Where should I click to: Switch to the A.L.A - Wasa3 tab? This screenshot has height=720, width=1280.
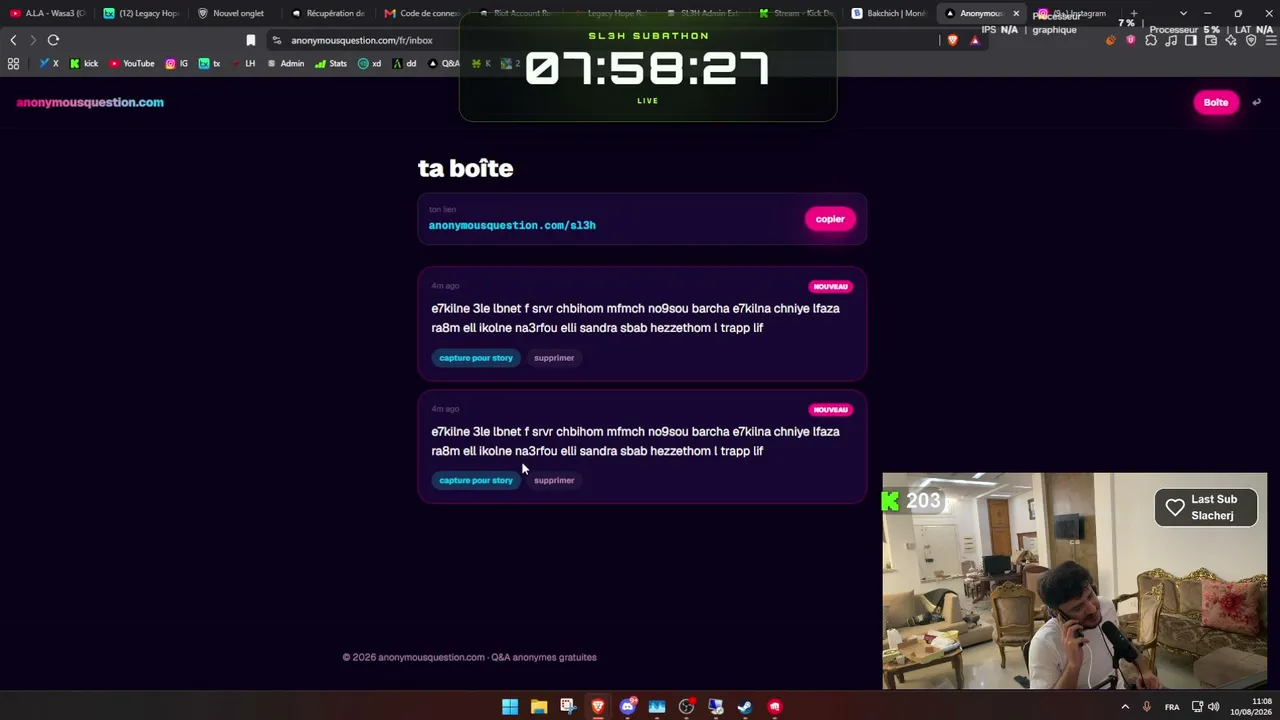tap(47, 13)
